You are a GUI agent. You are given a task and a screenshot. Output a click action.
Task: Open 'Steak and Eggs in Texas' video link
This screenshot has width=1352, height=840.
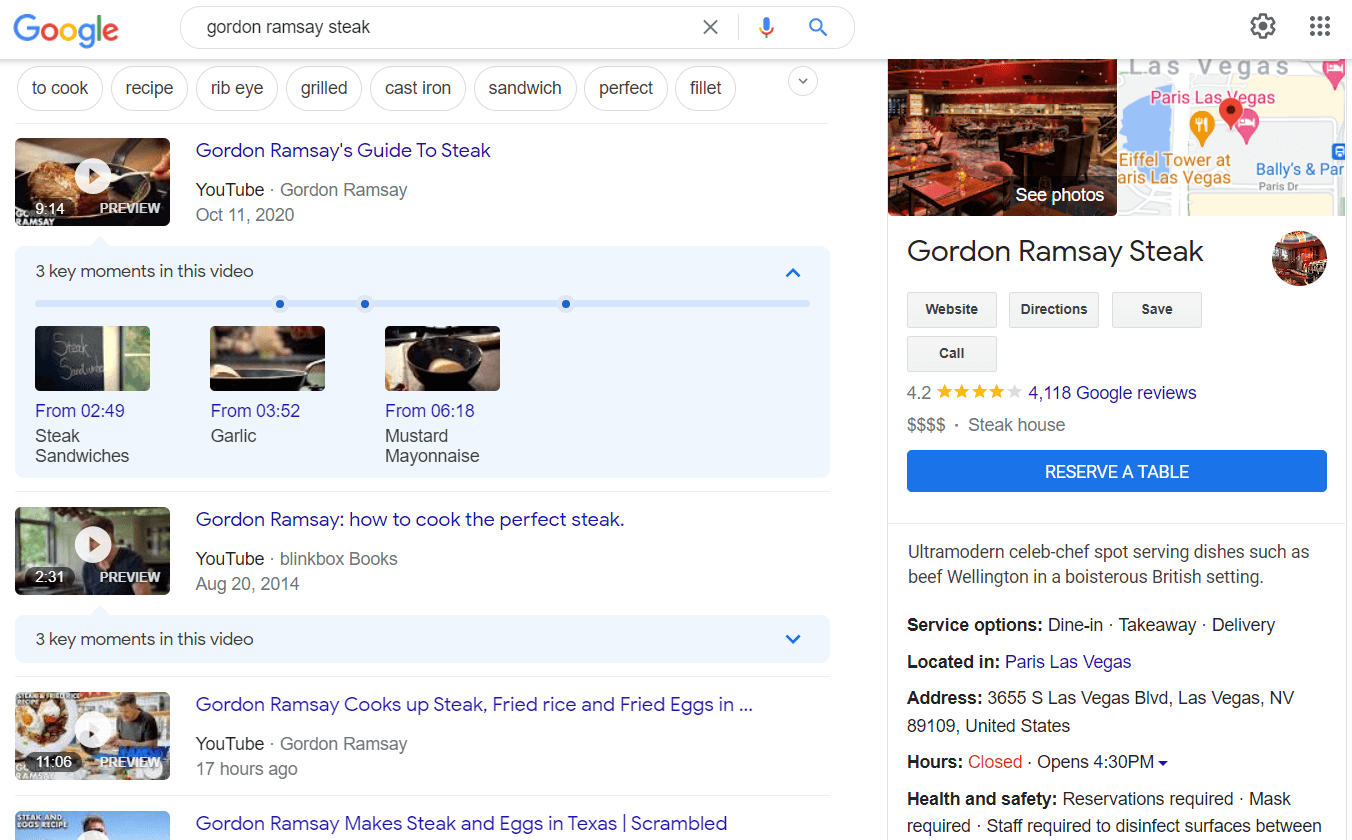[461, 824]
